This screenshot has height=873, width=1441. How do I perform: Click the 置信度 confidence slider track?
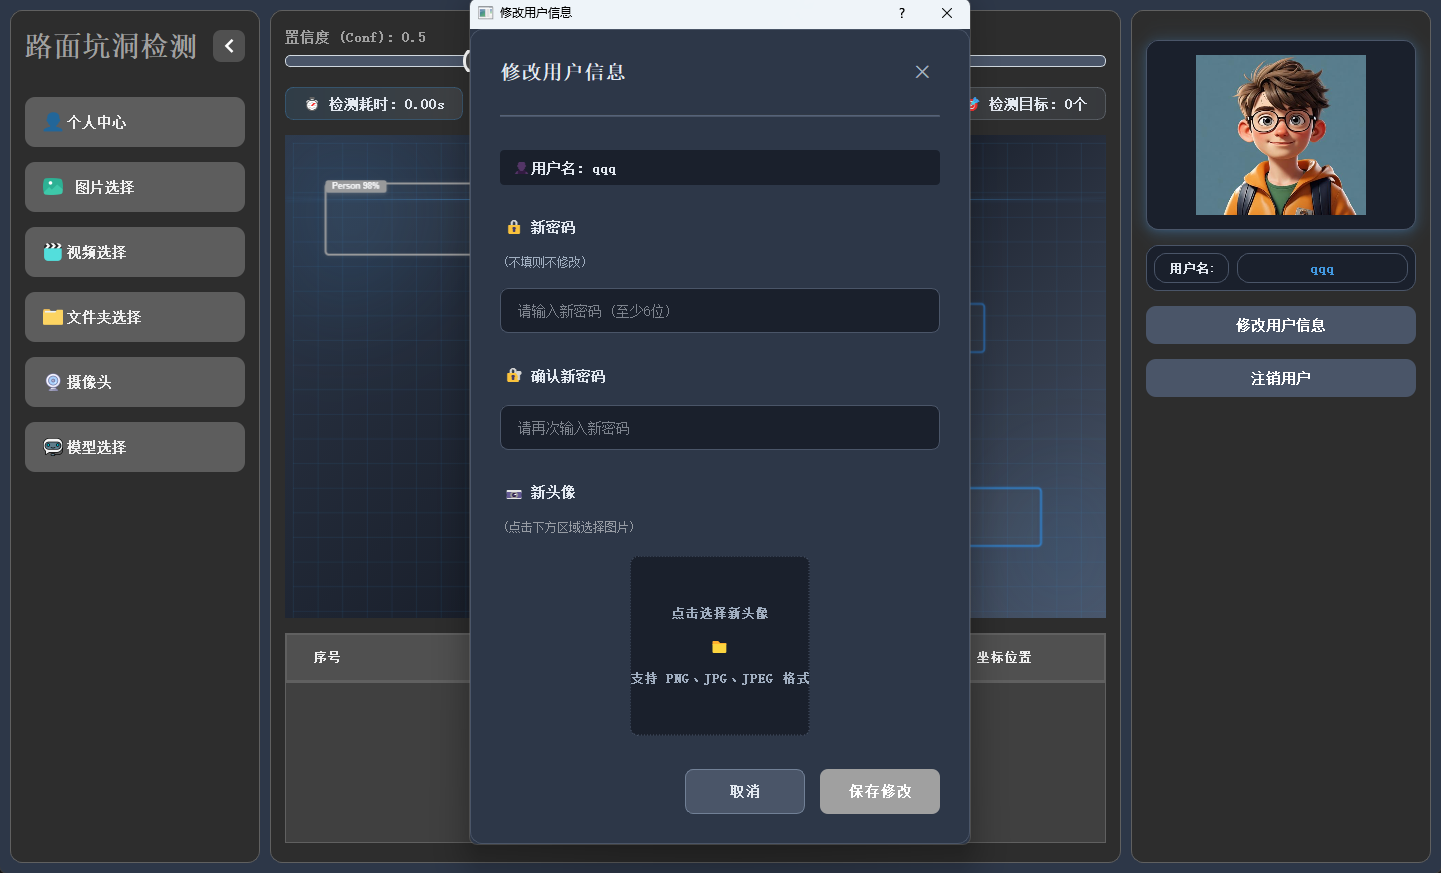375,61
